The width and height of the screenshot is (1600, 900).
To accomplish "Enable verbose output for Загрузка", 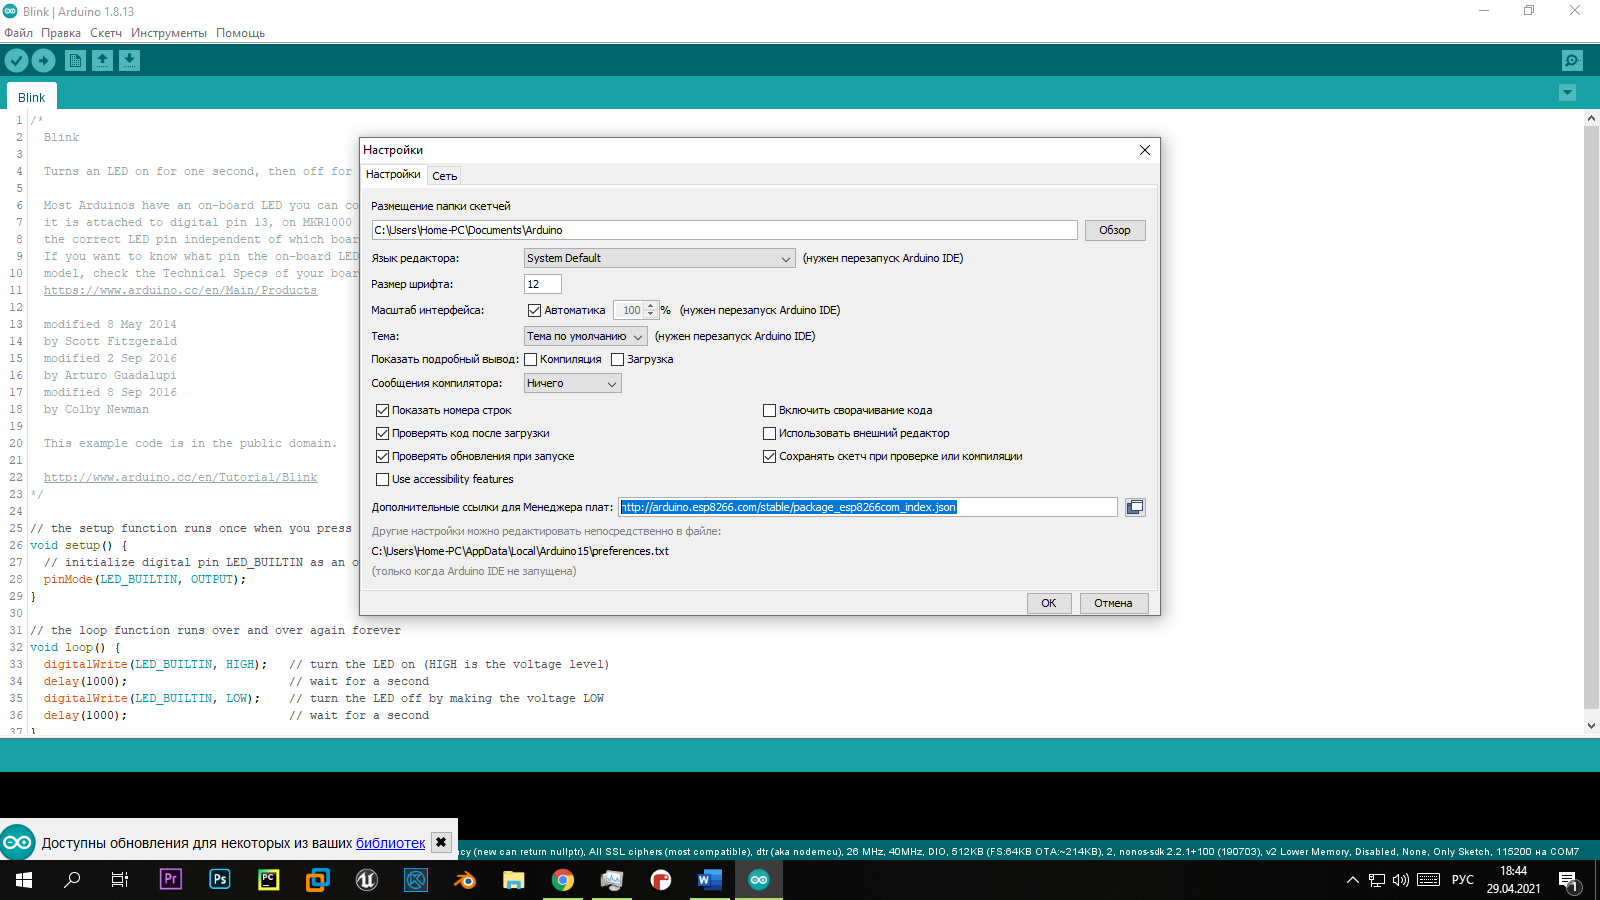I will pyautogui.click(x=618, y=359).
